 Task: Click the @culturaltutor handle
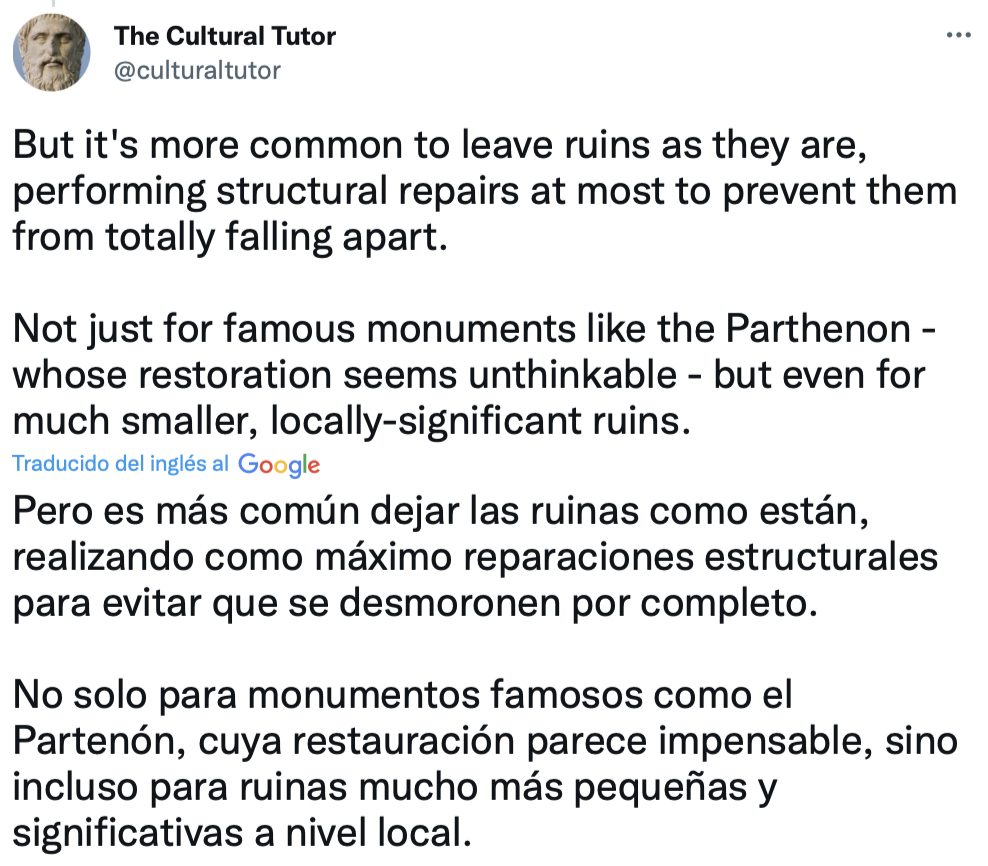[198, 69]
